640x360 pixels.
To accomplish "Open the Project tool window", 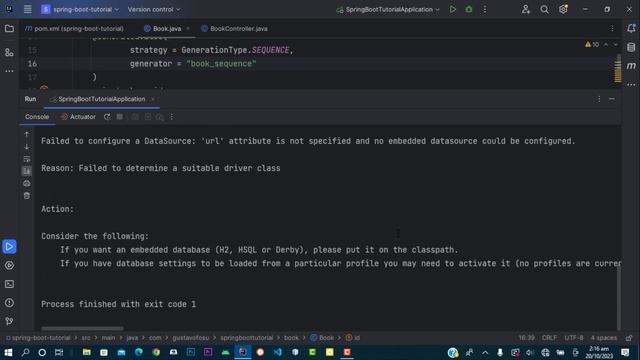I will (9, 29).
